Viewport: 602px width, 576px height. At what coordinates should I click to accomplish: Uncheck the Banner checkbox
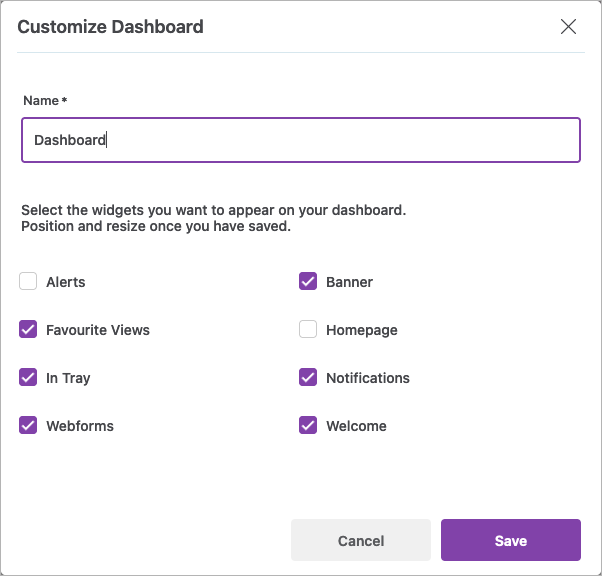click(x=308, y=282)
